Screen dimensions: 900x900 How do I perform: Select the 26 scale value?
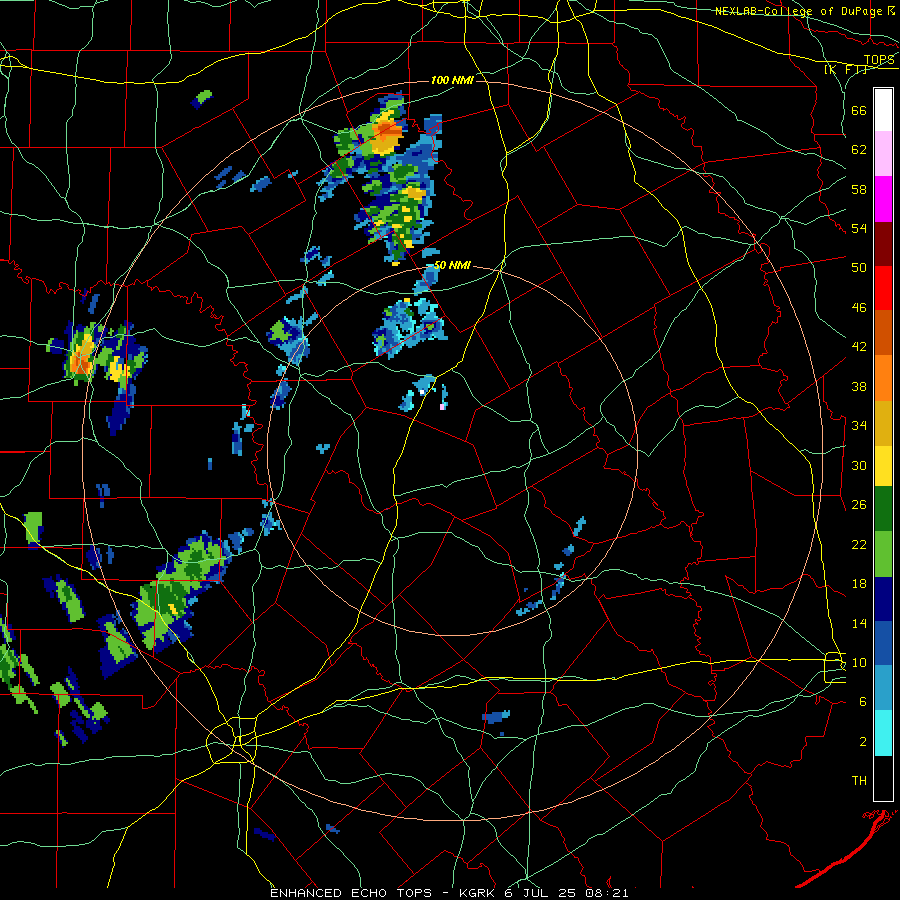859,505
